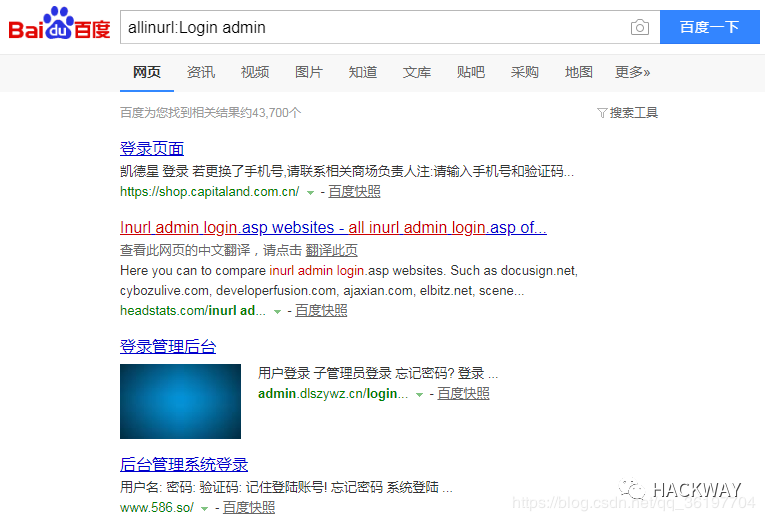
Task: Go to the 贴吧 tab
Action: pos(471,72)
